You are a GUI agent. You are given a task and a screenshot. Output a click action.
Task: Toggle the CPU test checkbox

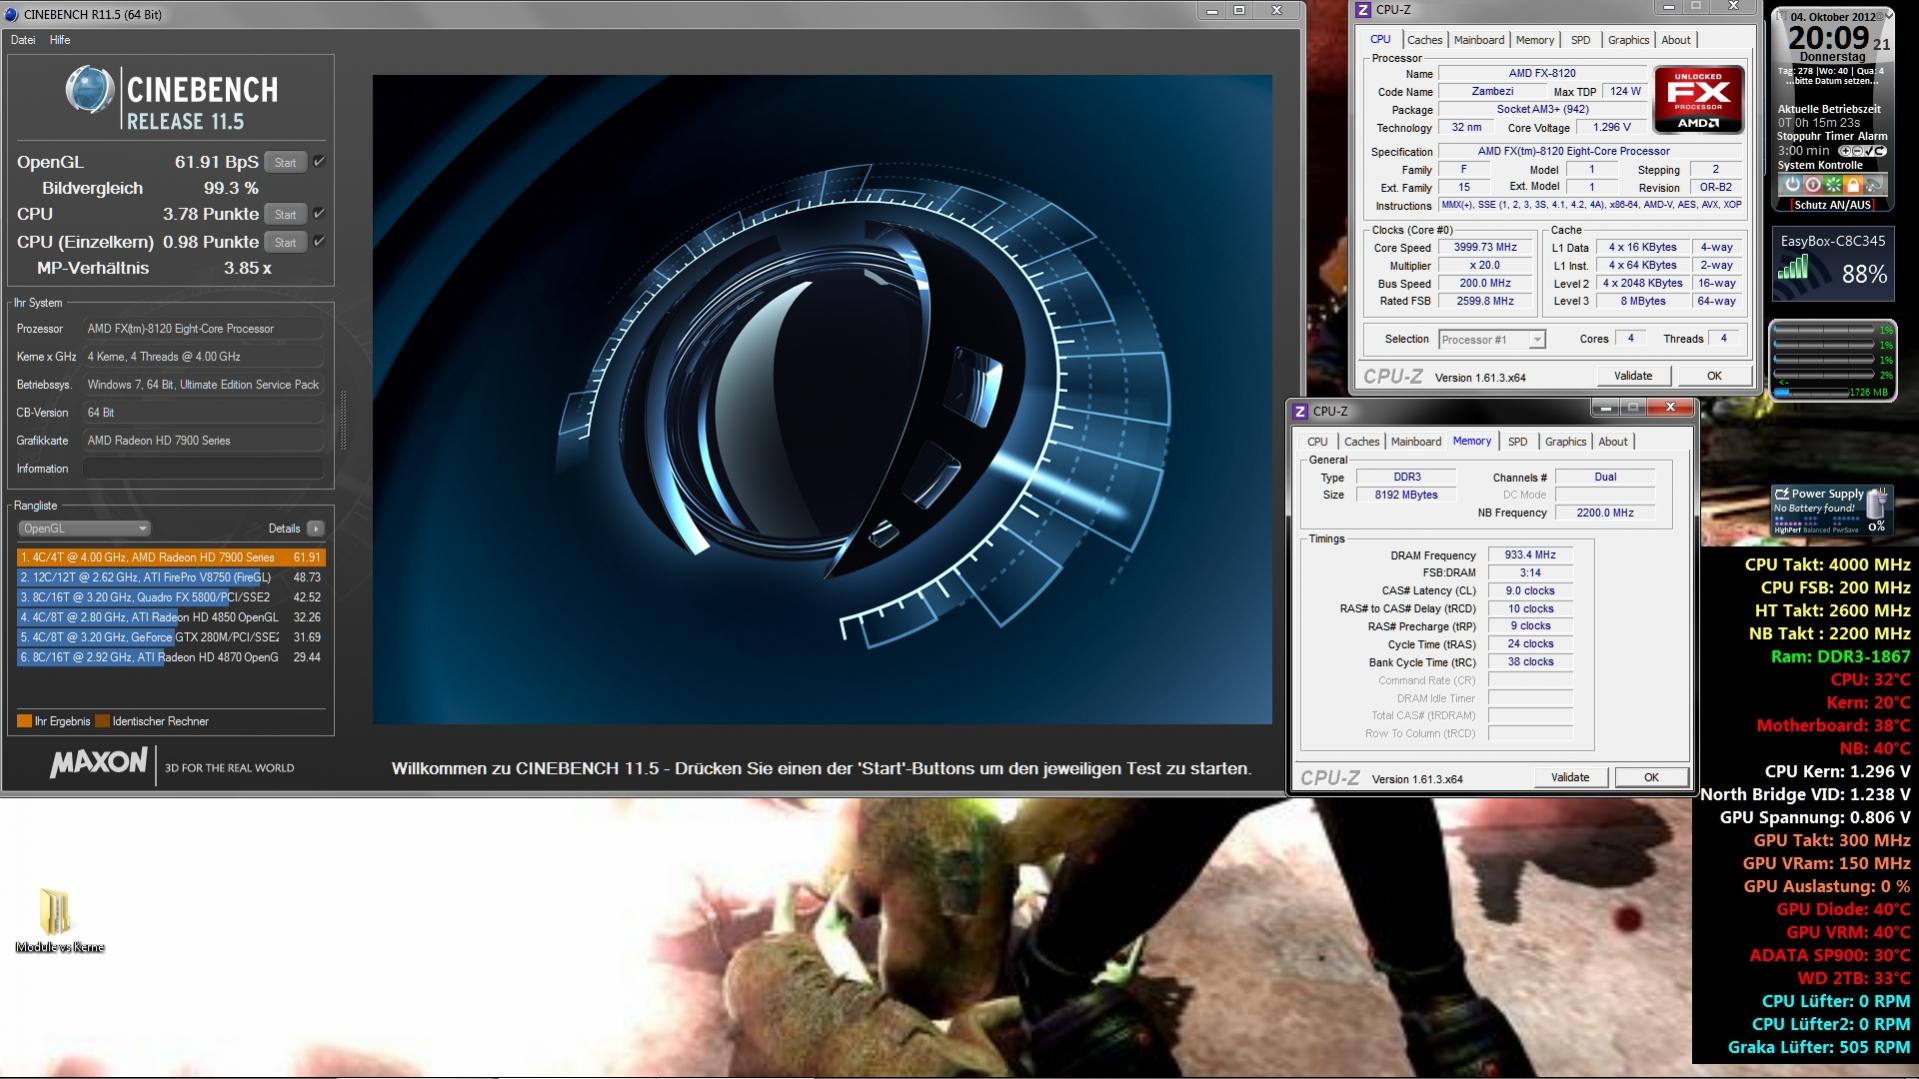pos(319,214)
